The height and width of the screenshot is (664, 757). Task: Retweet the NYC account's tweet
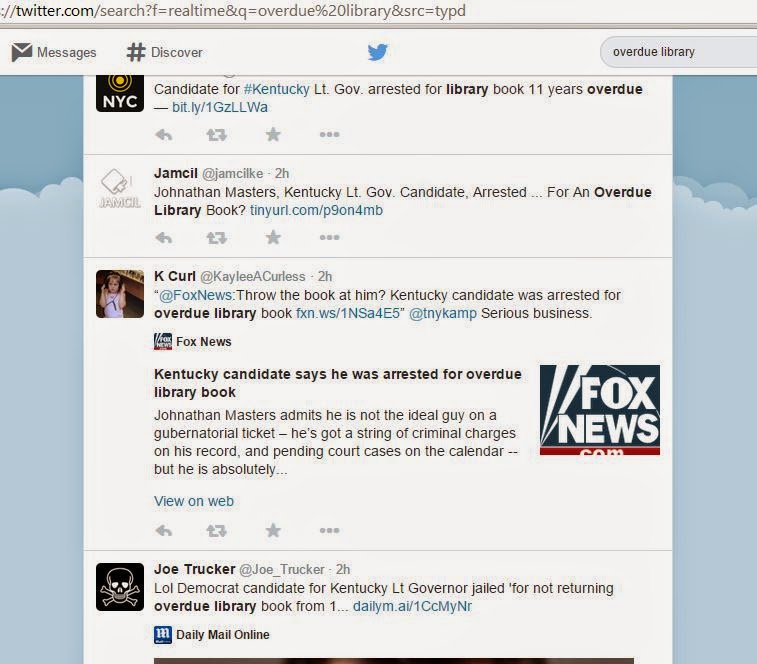pos(216,135)
